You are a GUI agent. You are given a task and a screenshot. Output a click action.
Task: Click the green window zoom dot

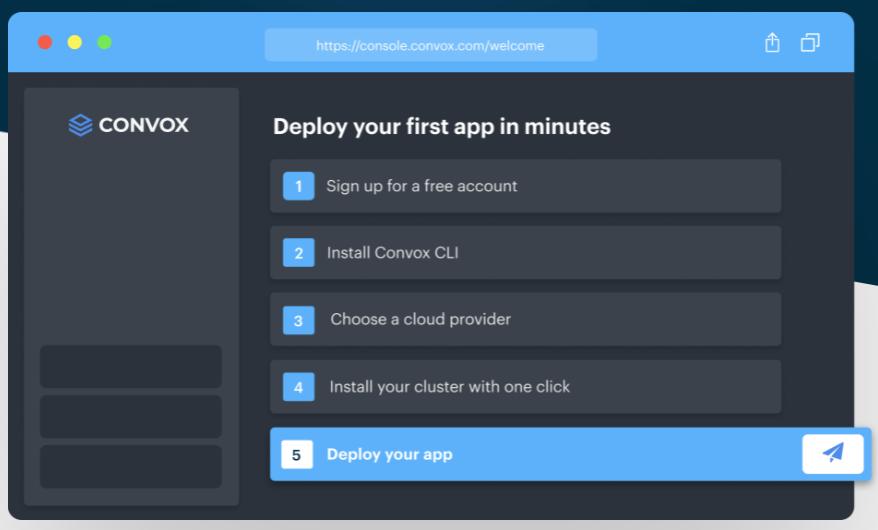(104, 42)
